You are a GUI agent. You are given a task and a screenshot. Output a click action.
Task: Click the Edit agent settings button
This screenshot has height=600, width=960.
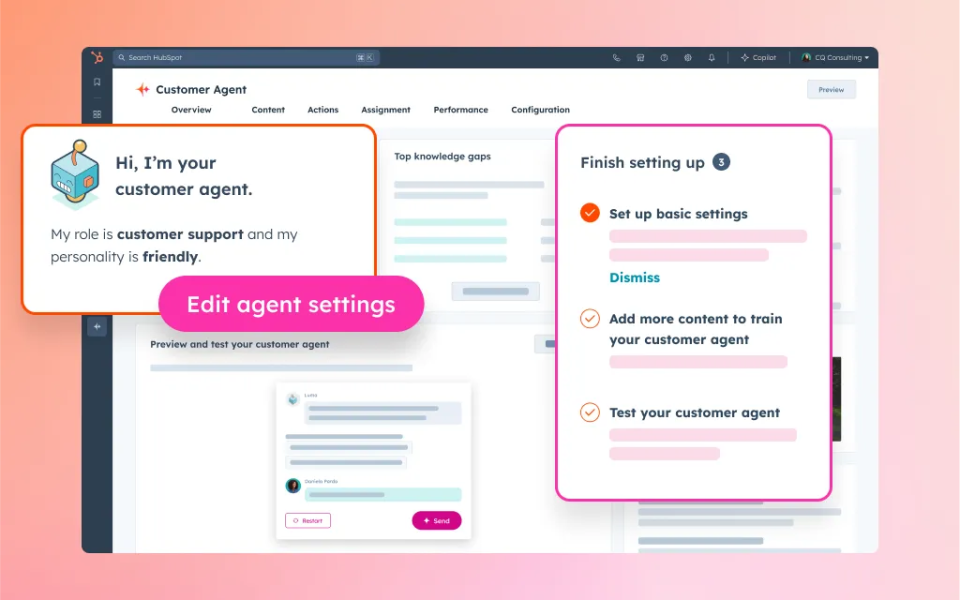tap(291, 304)
